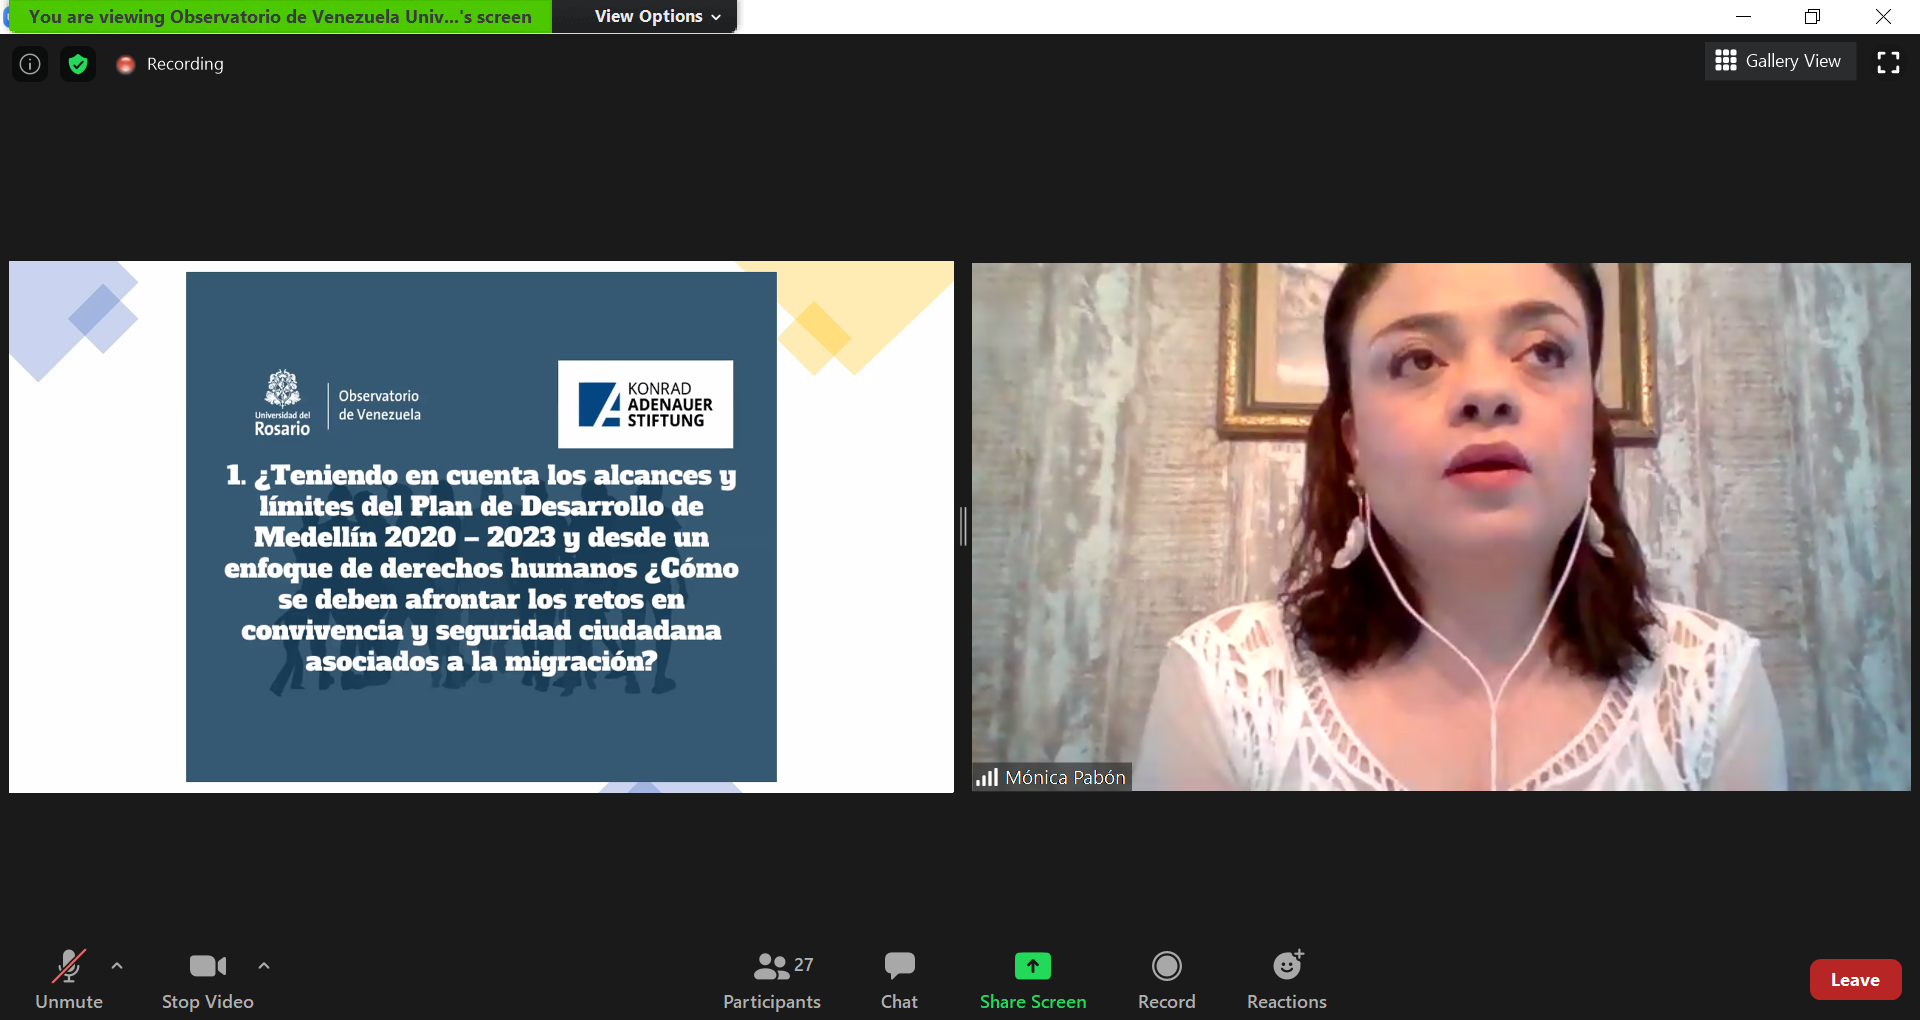Open the Reactions menu
The width and height of the screenshot is (1920, 1020).
tap(1286, 980)
